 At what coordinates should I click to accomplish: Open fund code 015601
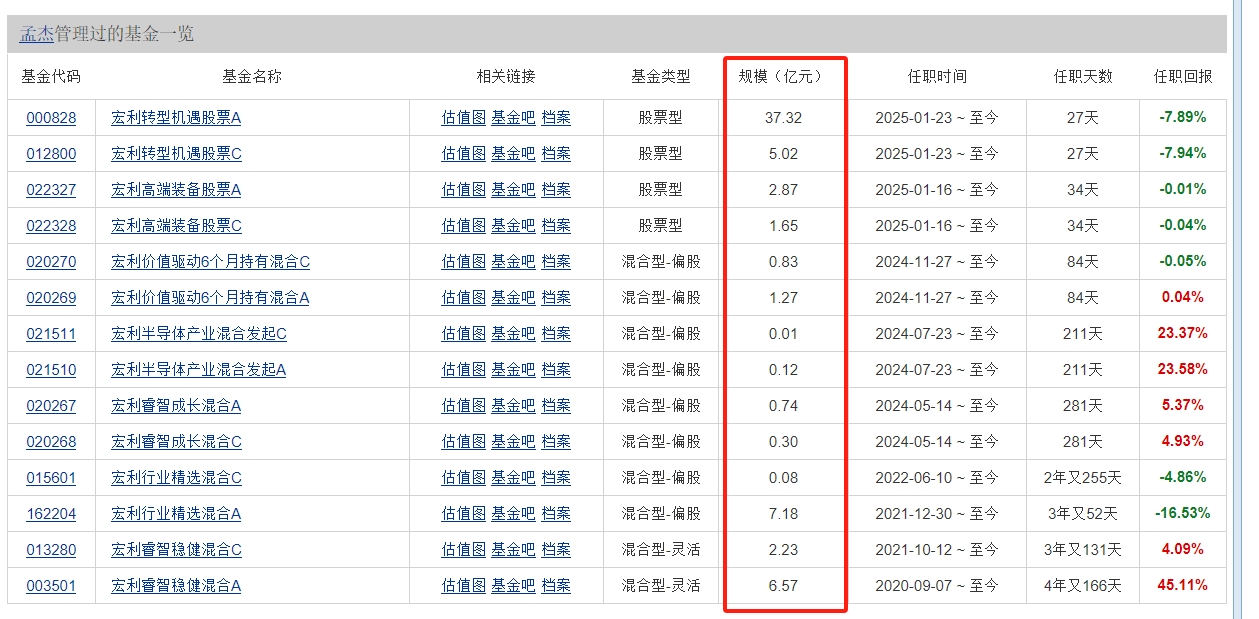point(51,478)
